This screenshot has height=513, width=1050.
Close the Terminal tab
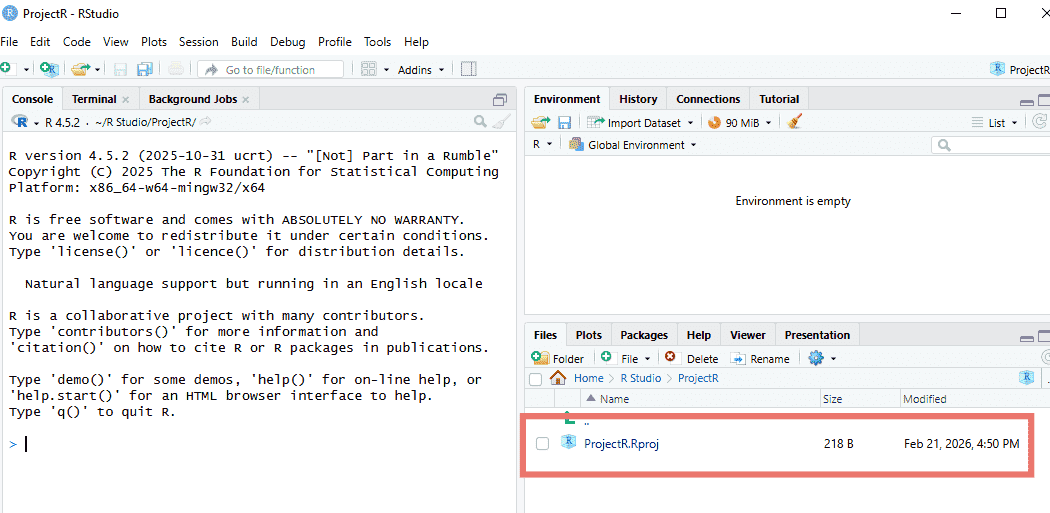coord(125,99)
